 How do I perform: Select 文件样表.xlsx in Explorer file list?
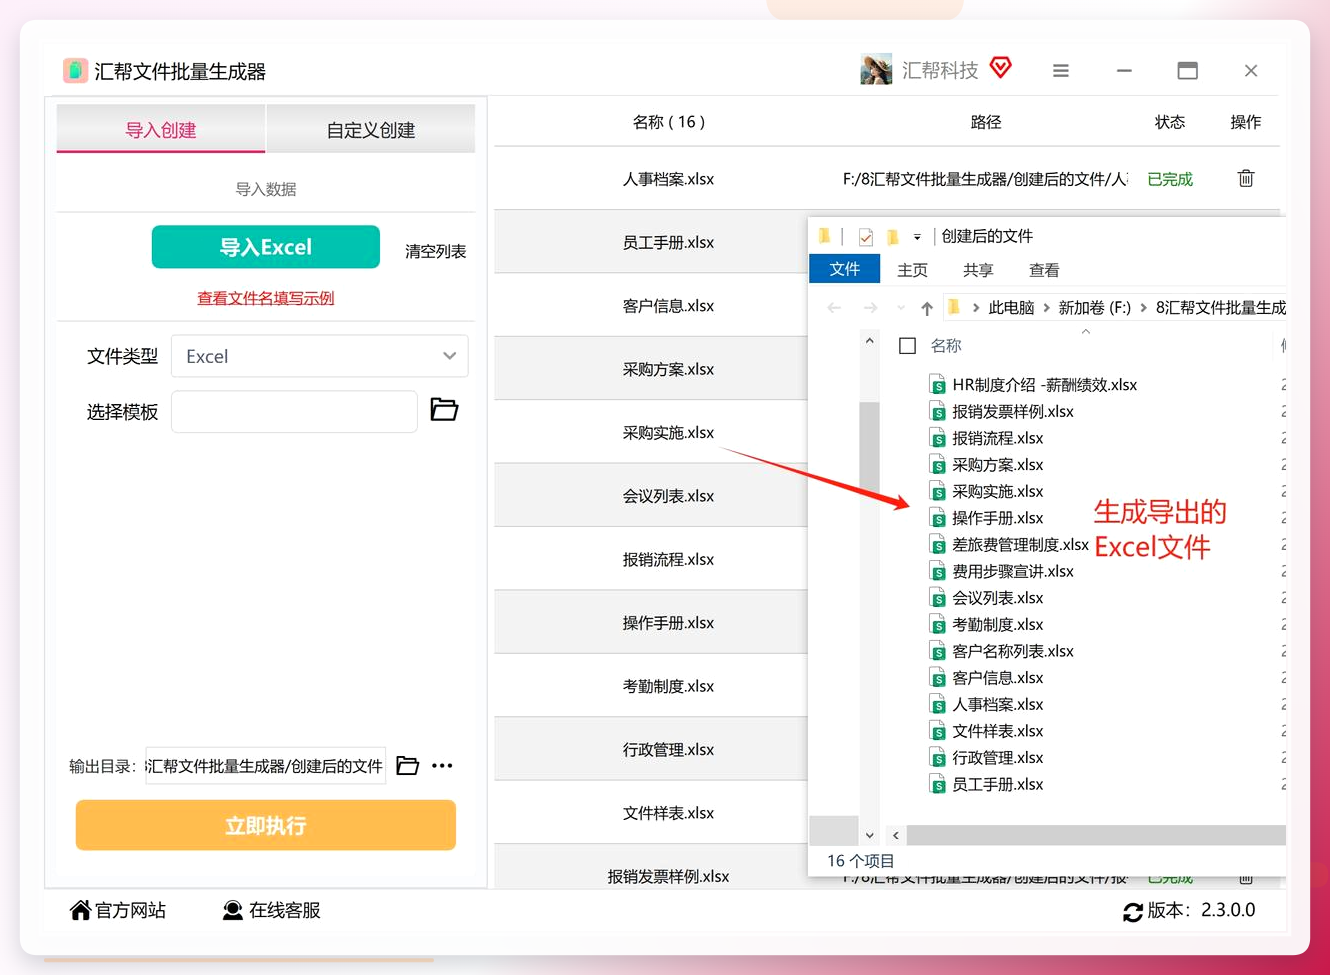coord(998,731)
